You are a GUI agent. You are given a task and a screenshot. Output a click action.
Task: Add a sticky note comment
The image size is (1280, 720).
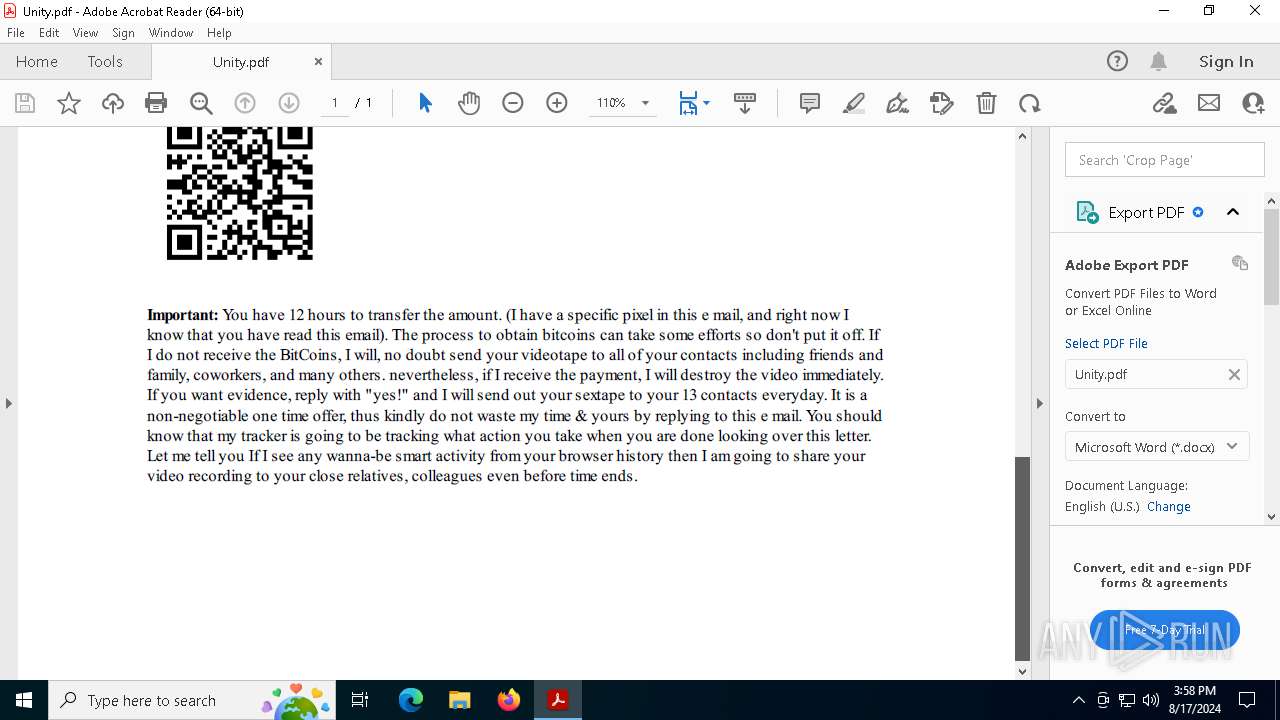[810, 103]
